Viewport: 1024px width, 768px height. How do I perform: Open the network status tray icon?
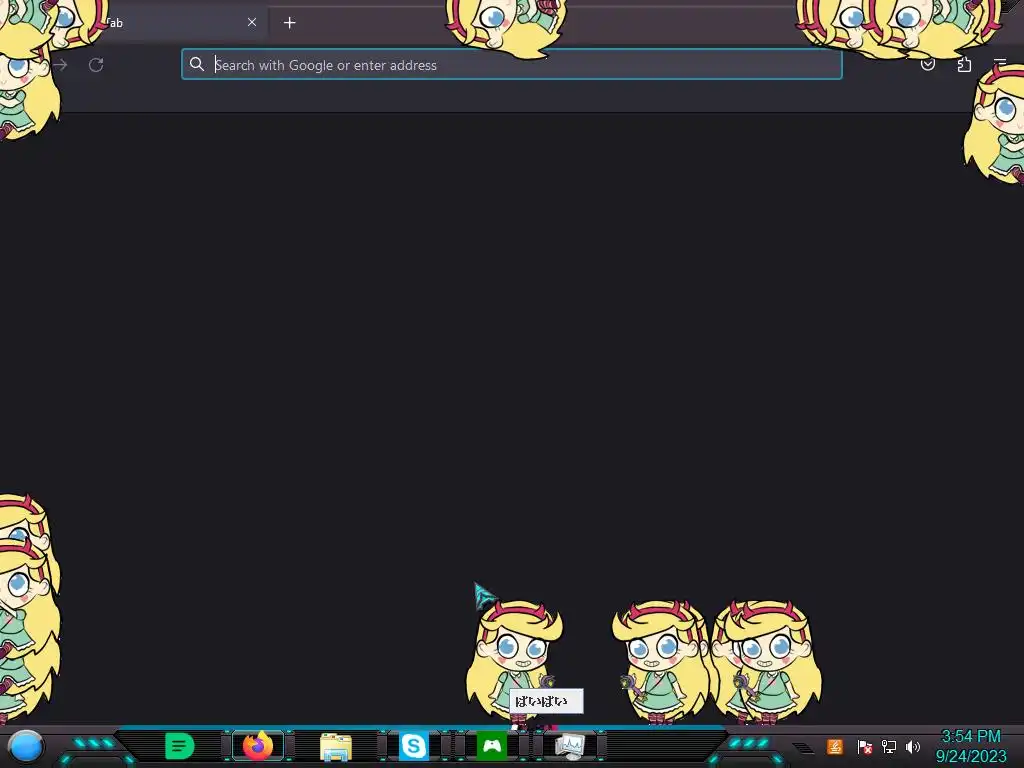888,746
